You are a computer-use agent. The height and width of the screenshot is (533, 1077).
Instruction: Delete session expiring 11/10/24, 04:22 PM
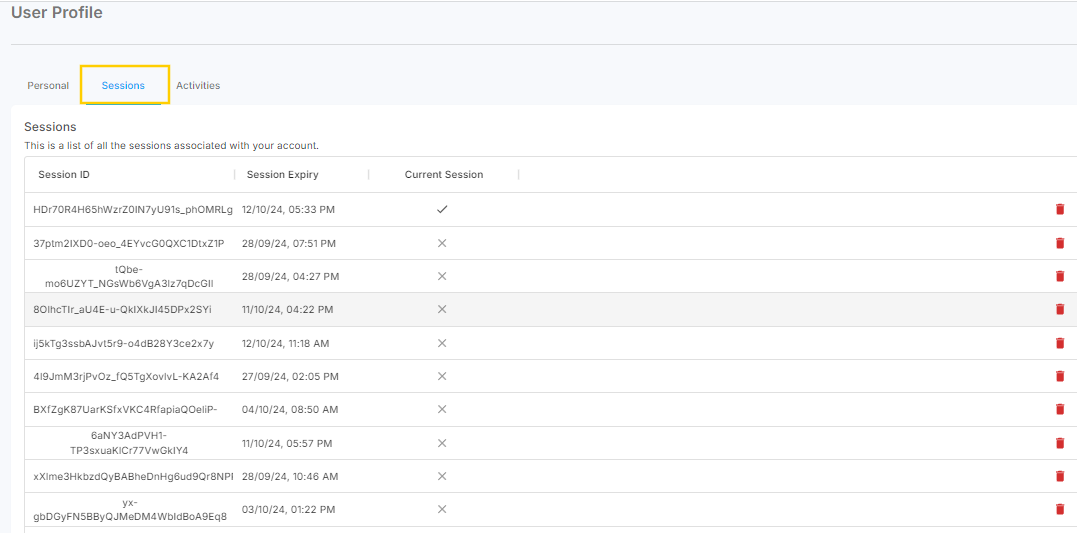click(1060, 309)
